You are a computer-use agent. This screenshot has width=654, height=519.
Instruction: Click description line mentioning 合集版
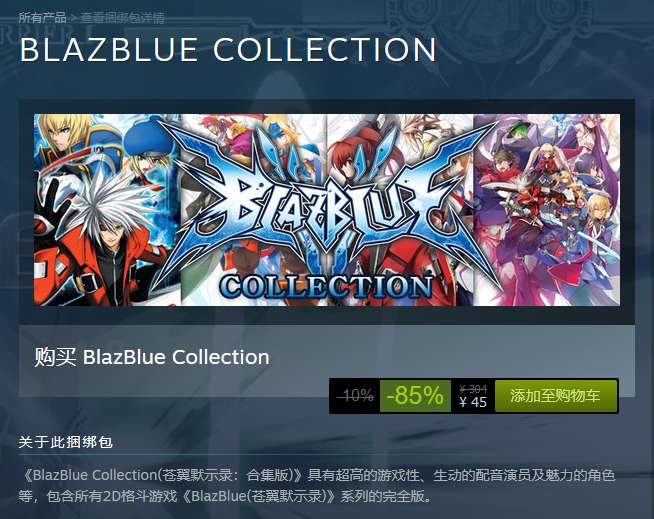(317, 475)
